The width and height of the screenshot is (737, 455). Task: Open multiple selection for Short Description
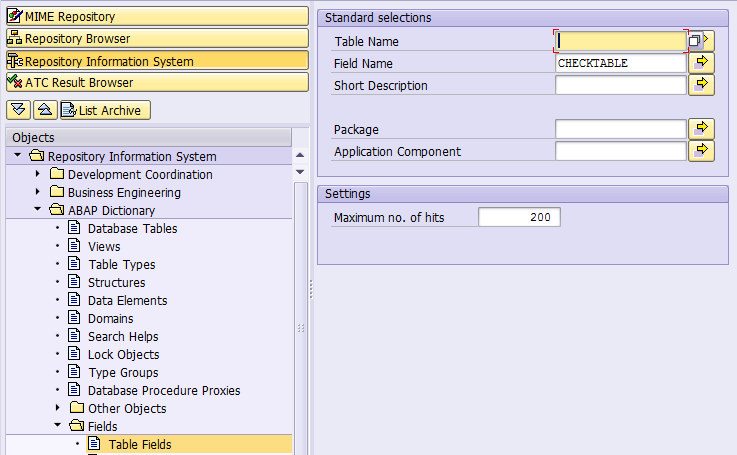tap(701, 85)
